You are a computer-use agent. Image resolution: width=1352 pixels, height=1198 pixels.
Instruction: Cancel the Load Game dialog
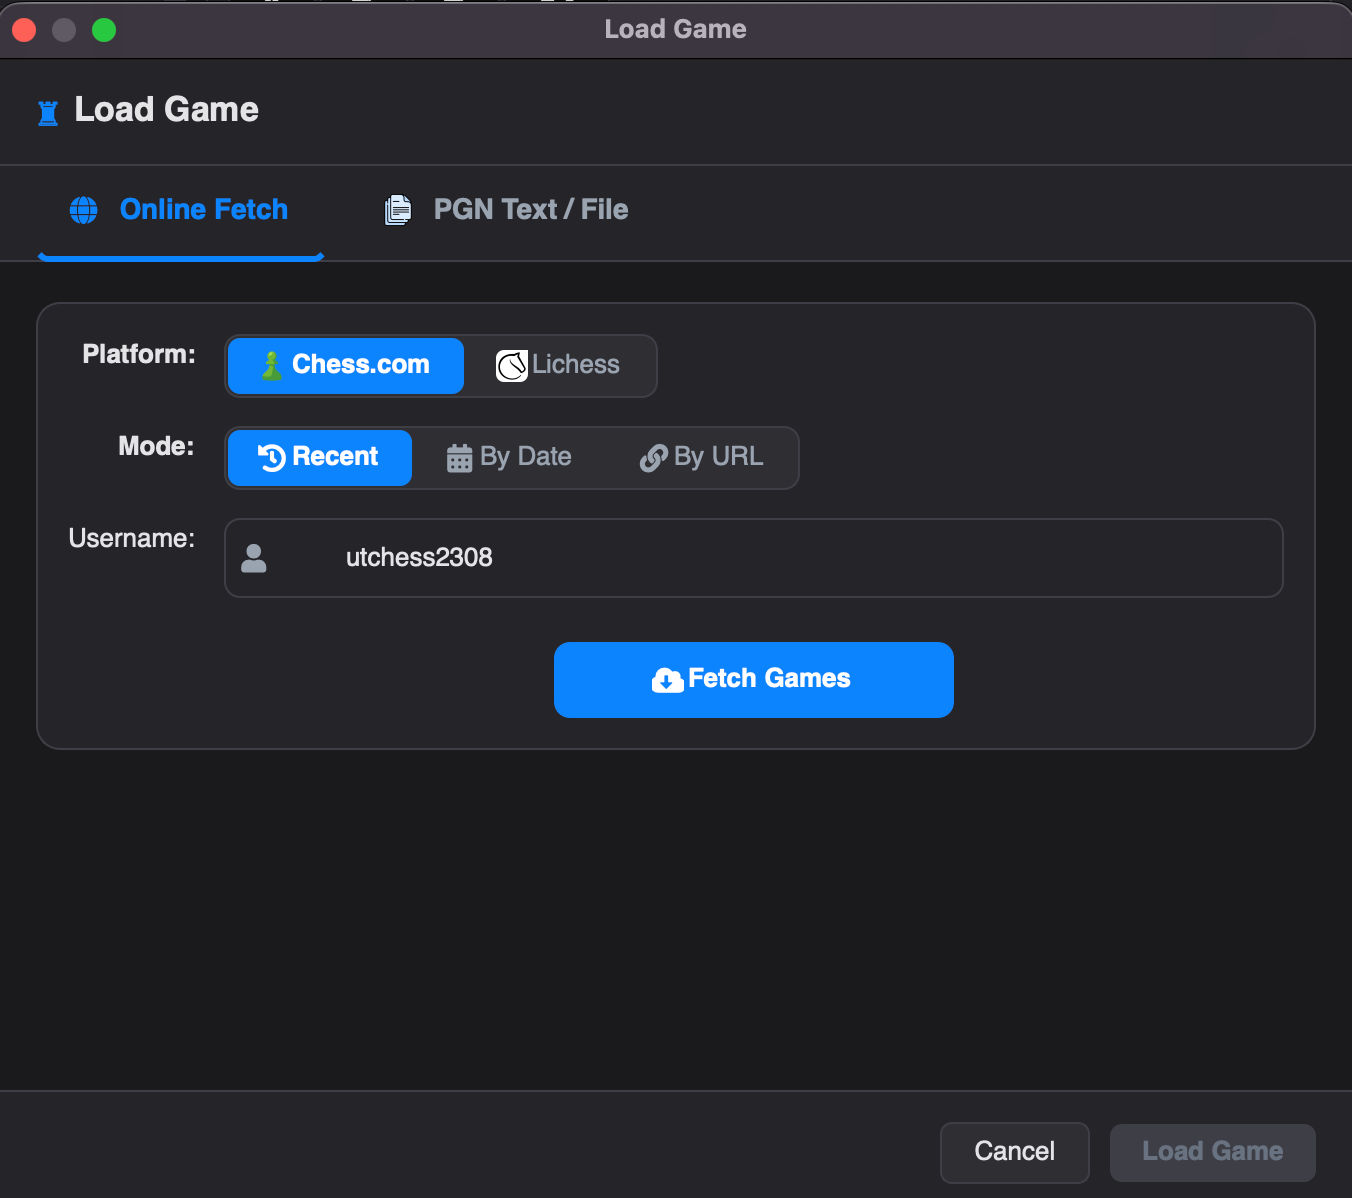click(x=1015, y=1152)
